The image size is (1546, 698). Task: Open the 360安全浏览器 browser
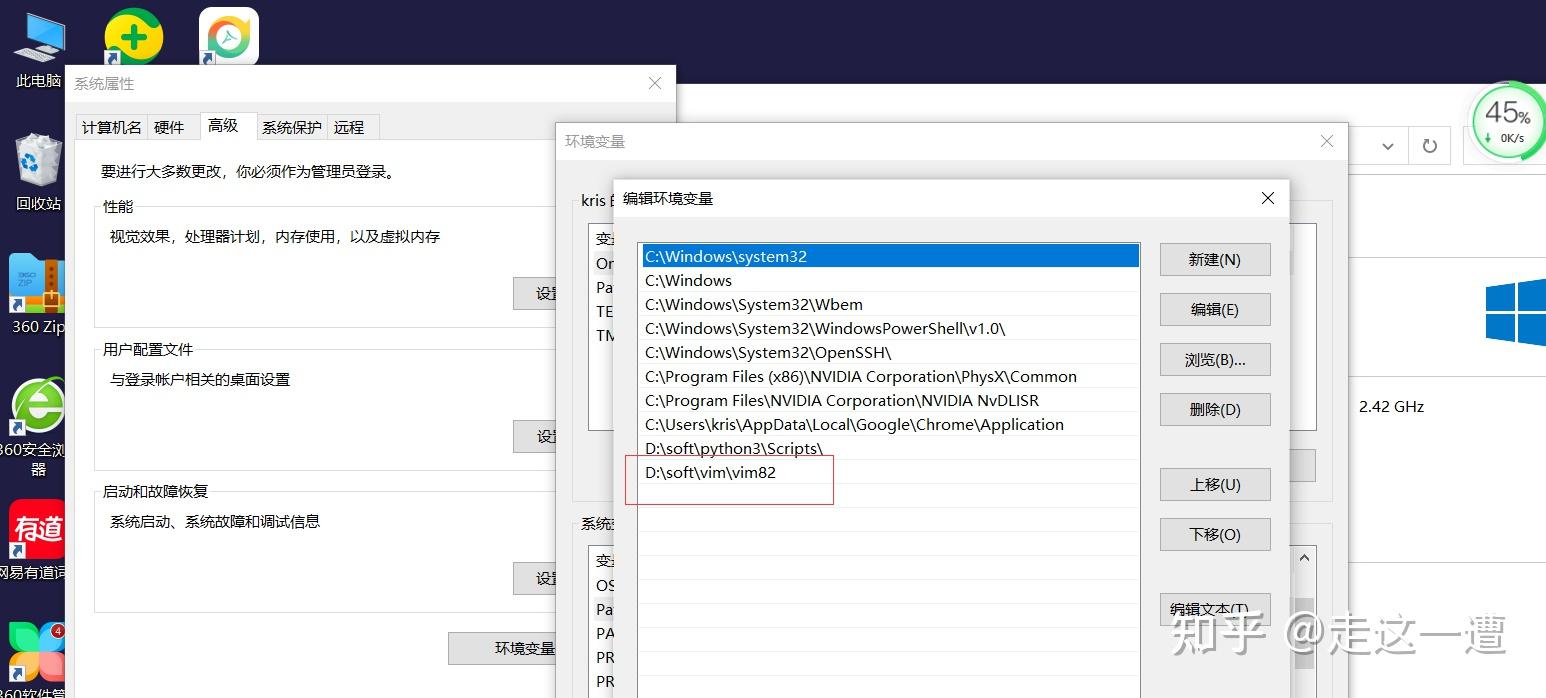pos(36,410)
